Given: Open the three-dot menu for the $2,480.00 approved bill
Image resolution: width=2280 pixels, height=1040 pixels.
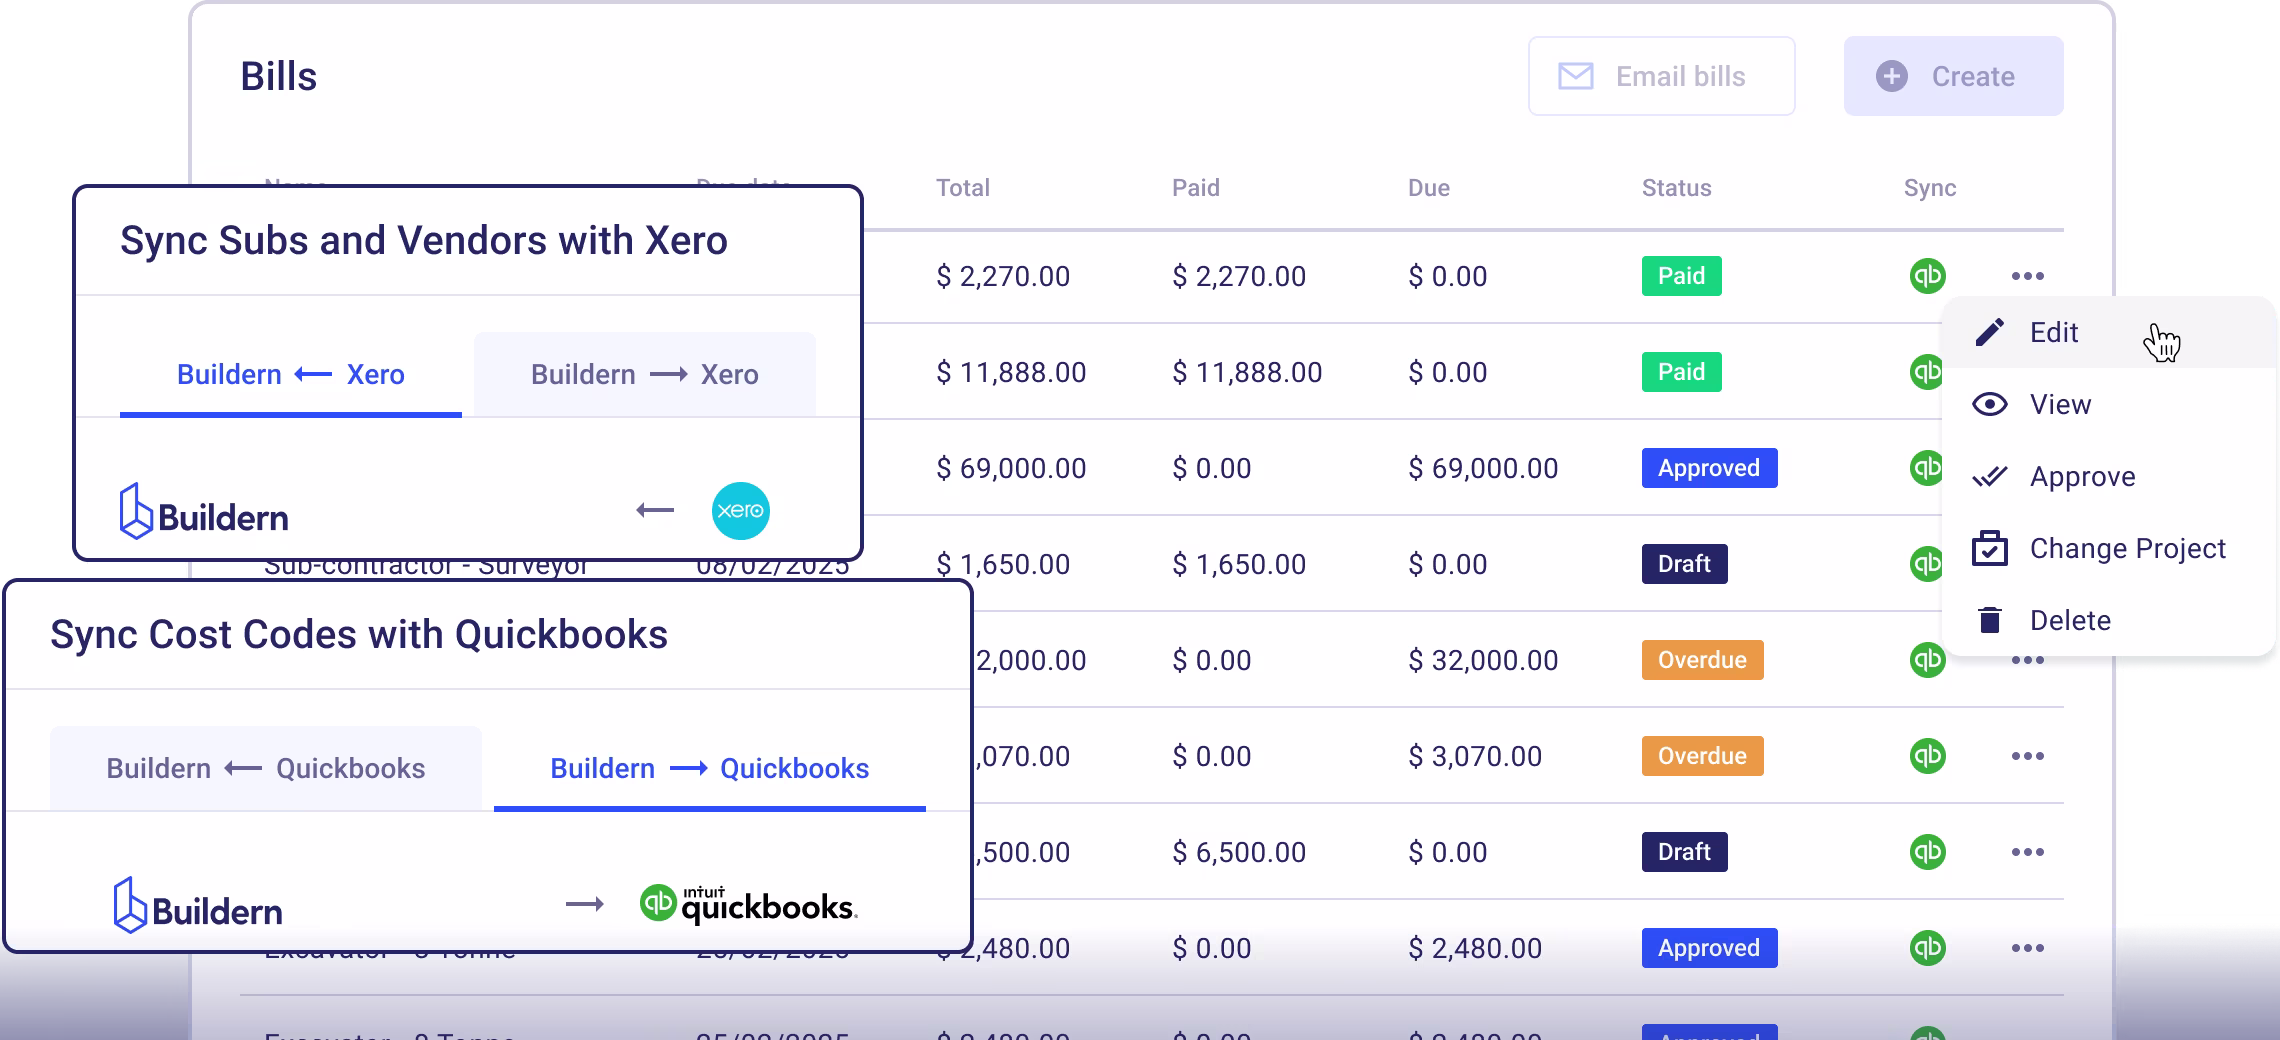Looking at the screenshot, I should 2027,948.
